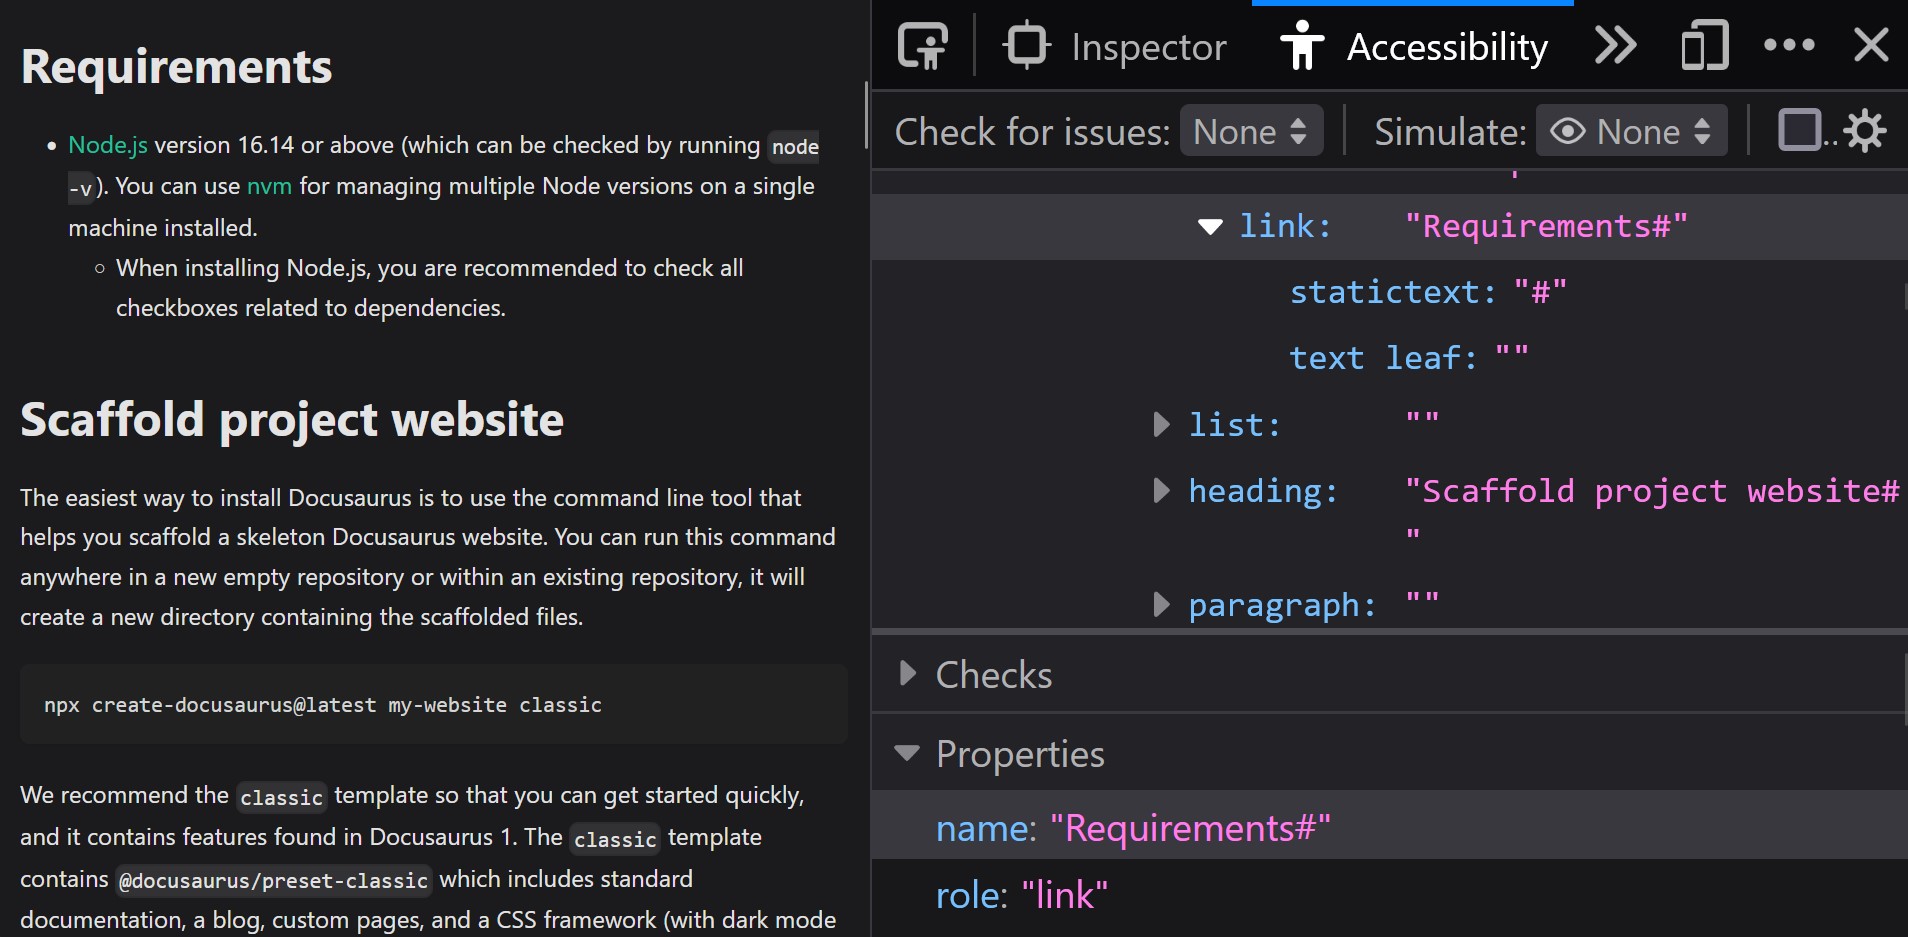Close the developer tools panel

click(1871, 46)
